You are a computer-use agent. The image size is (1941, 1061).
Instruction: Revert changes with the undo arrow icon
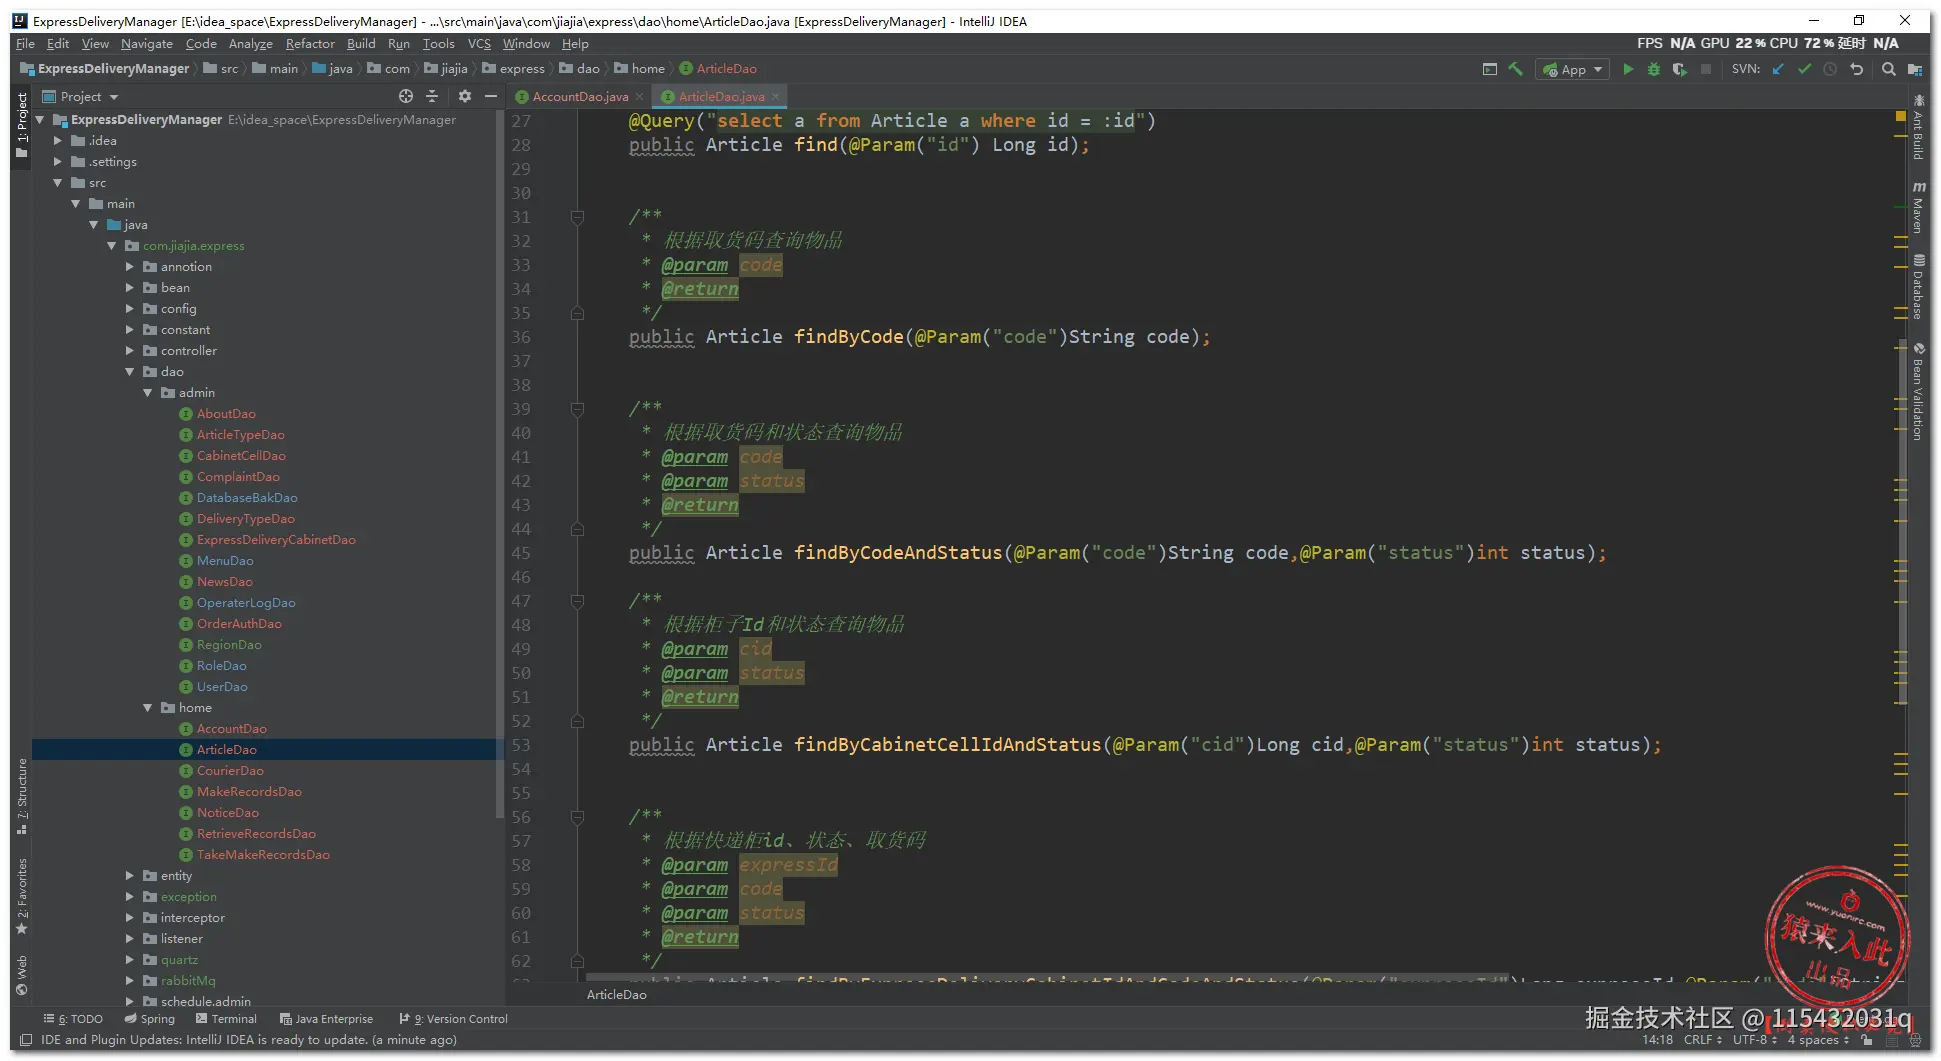coord(1857,69)
